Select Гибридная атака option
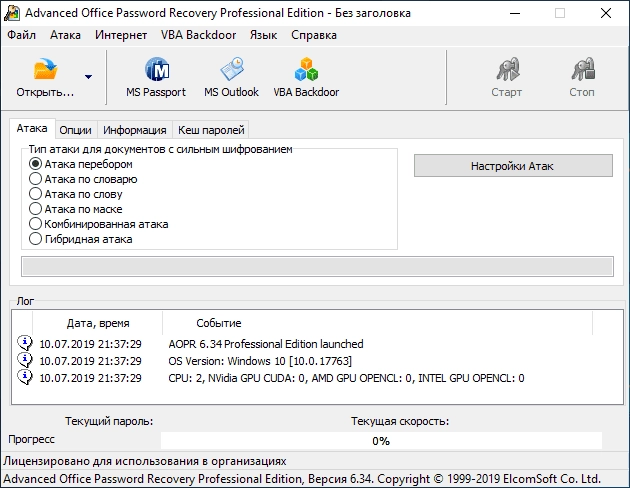This screenshot has width=630, height=488. click(81, 239)
